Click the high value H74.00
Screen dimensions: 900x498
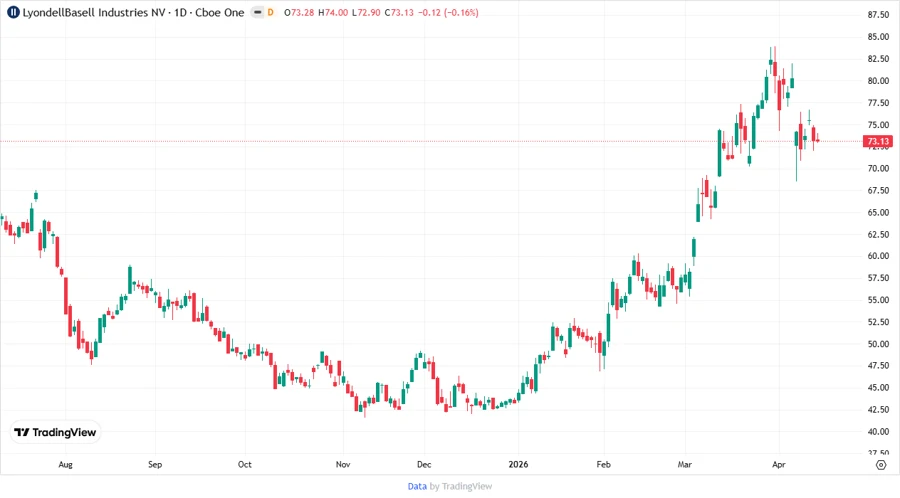[333, 12]
